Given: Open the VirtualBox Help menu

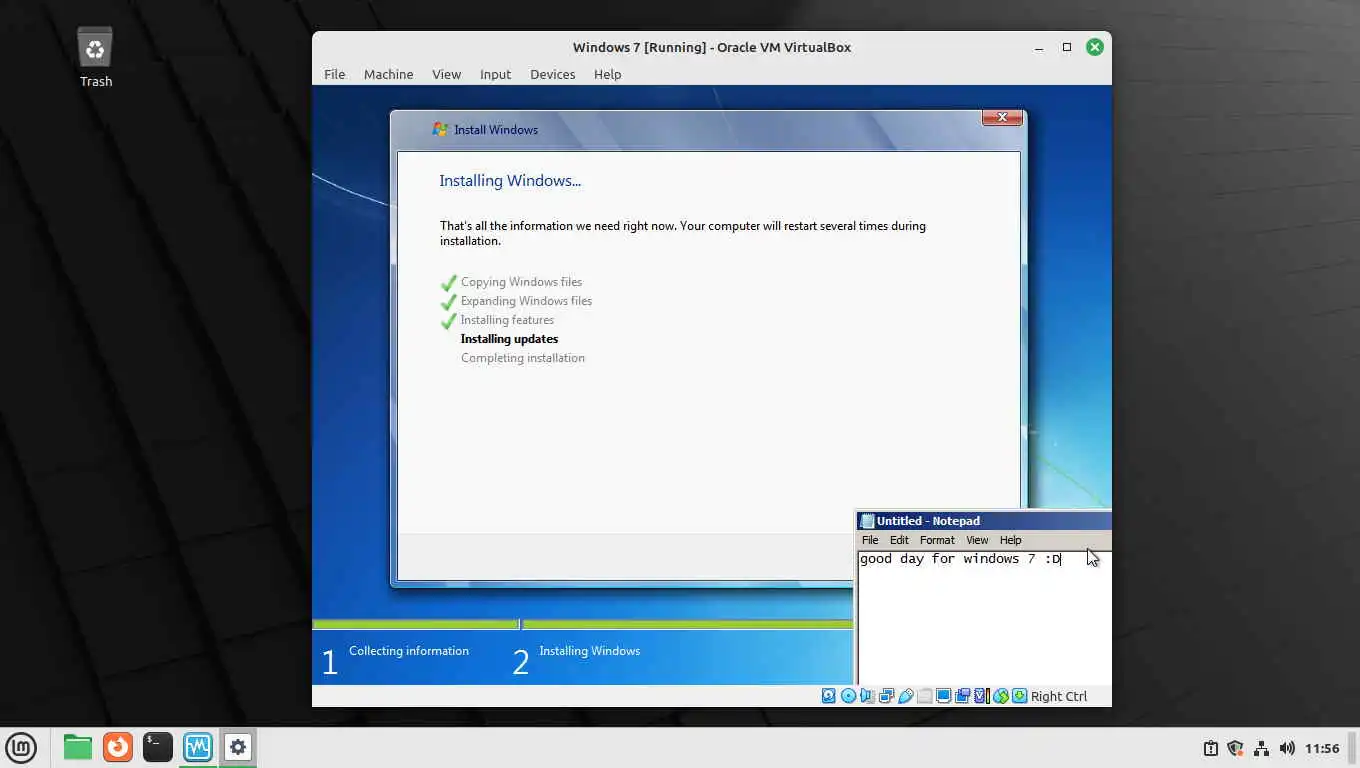Looking at the screenshot, I should (607, 74).
